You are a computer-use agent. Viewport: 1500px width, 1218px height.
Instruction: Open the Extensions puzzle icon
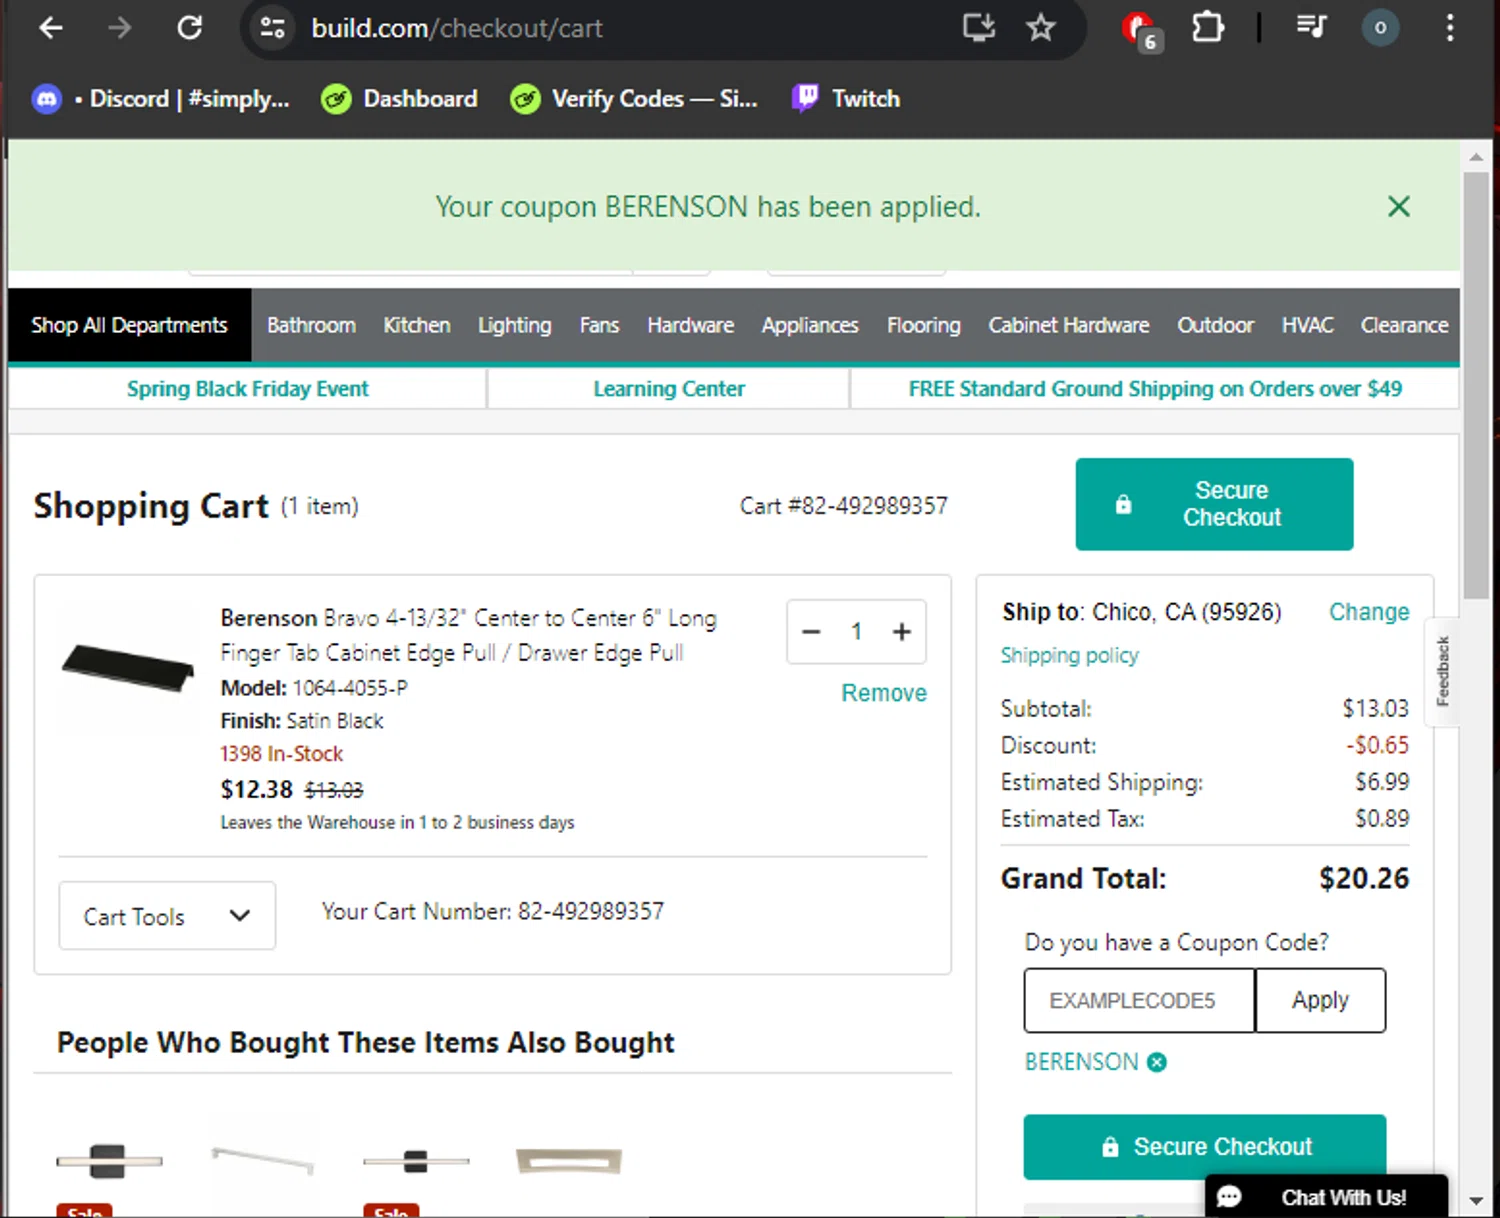tap(1208, 28)
